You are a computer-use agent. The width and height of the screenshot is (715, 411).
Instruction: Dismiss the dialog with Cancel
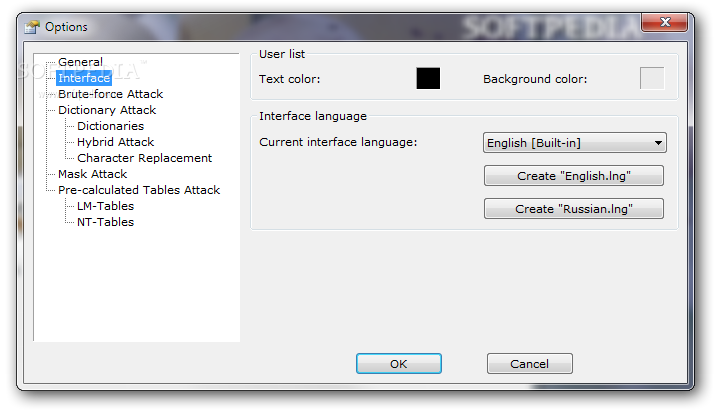point(529,364)
